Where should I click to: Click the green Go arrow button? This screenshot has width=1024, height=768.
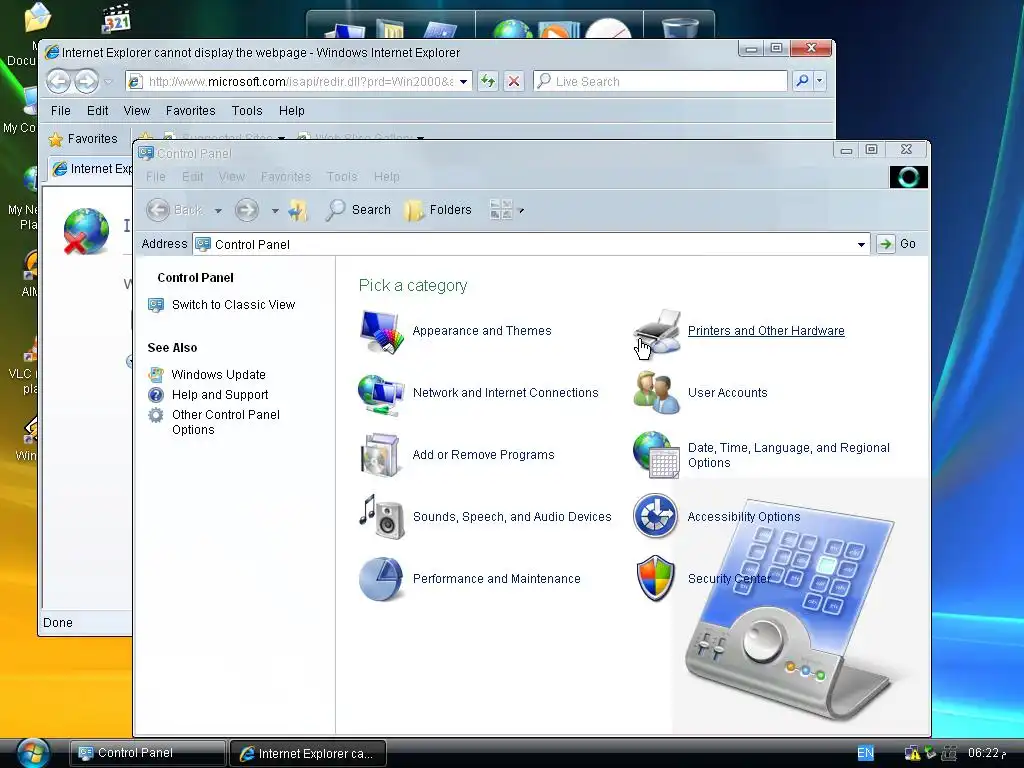[886, 244]
